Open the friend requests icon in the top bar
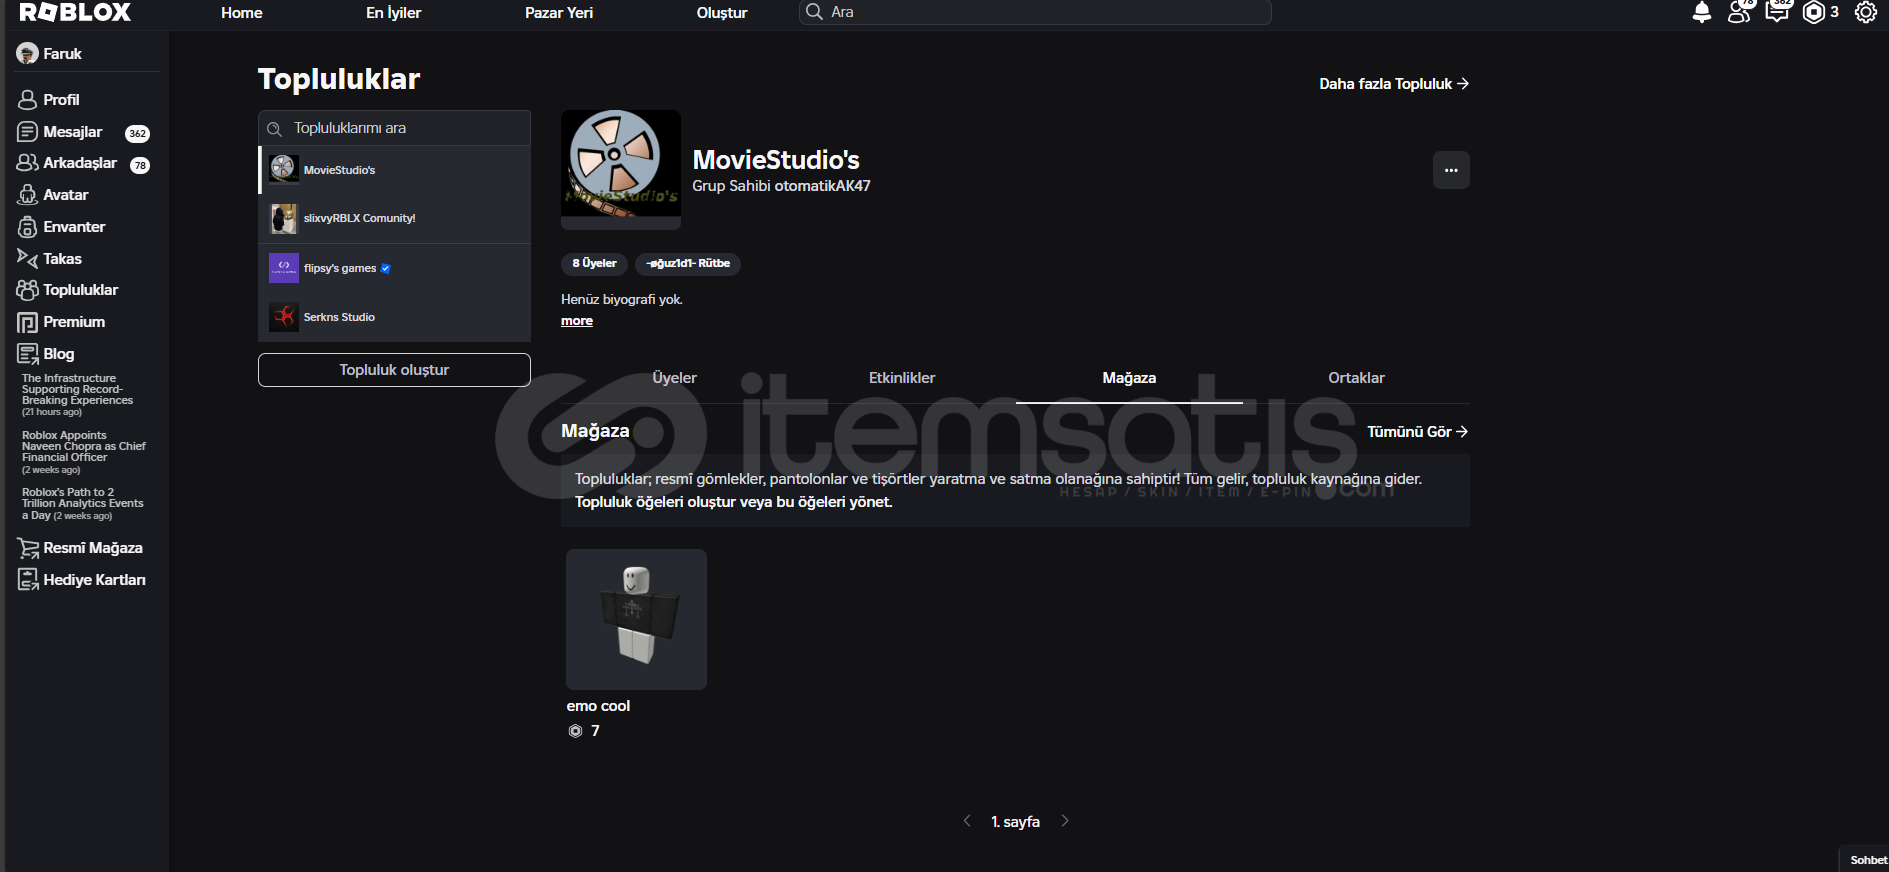The image size is (1889, 872). [x=1739, y=13]
